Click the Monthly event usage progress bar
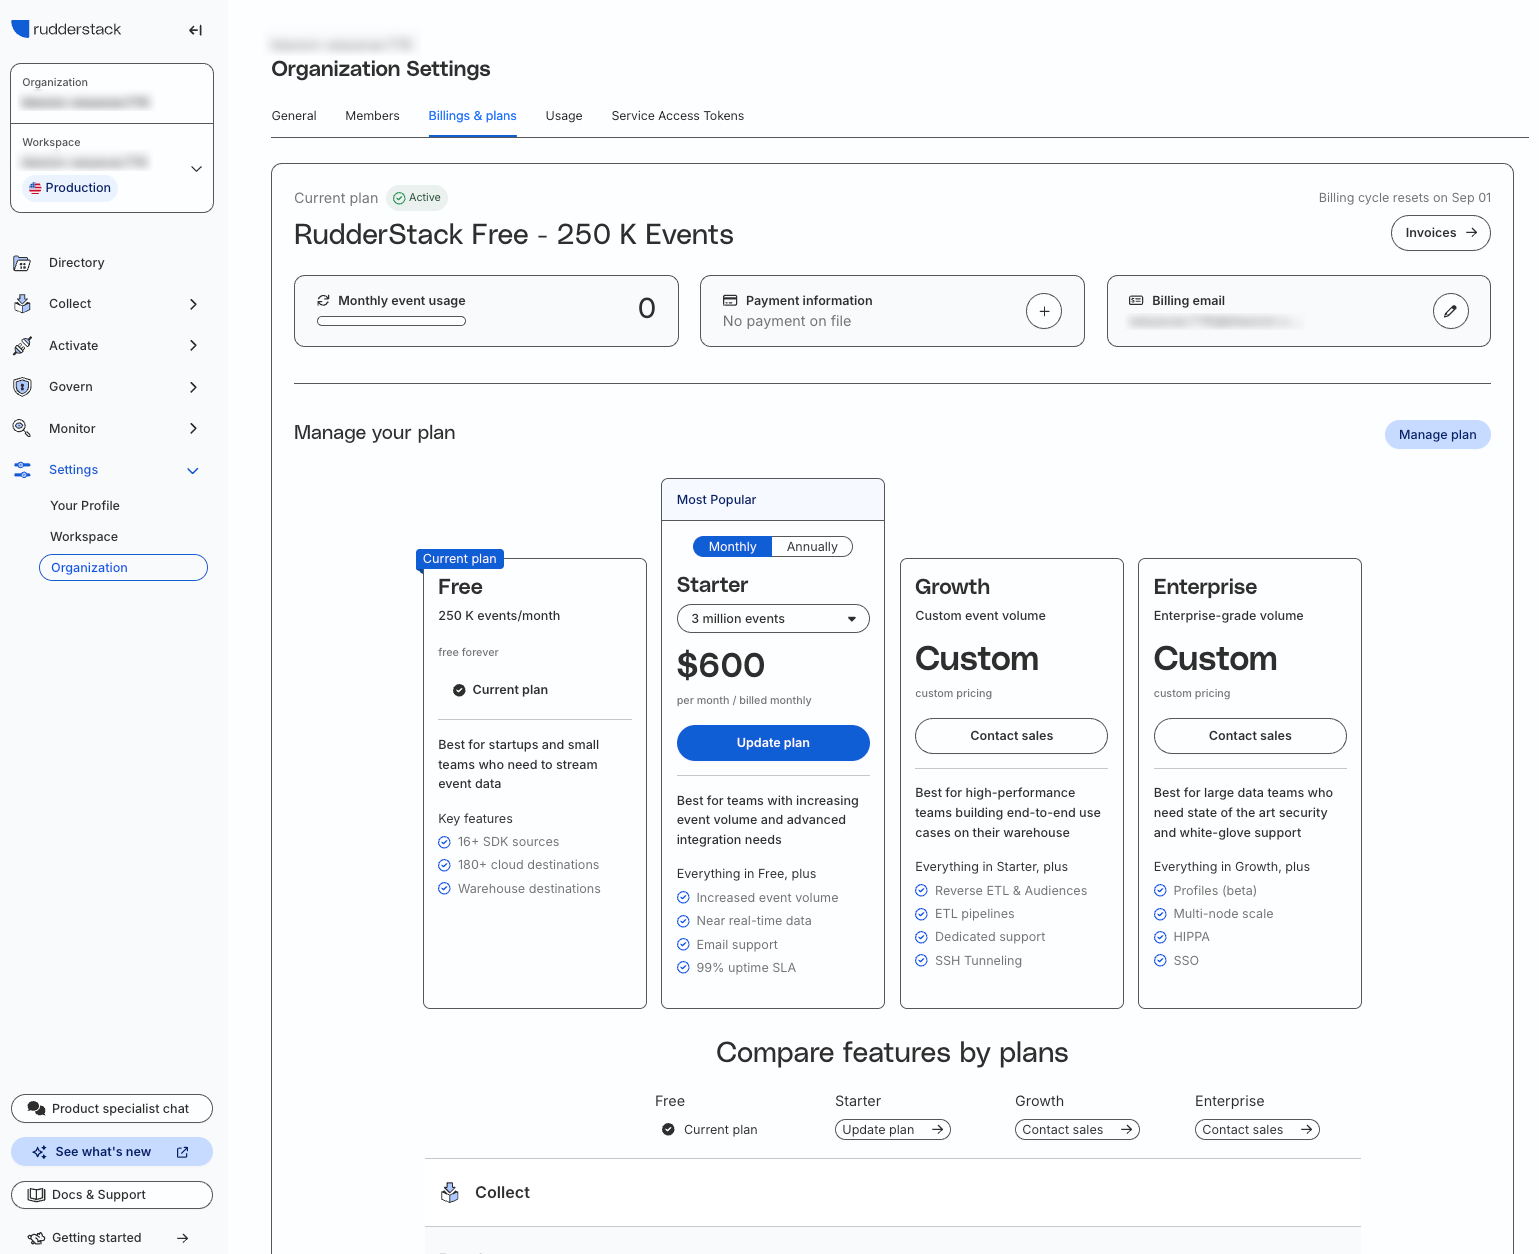The image size is (1539, 1254). tap(391, 321)
